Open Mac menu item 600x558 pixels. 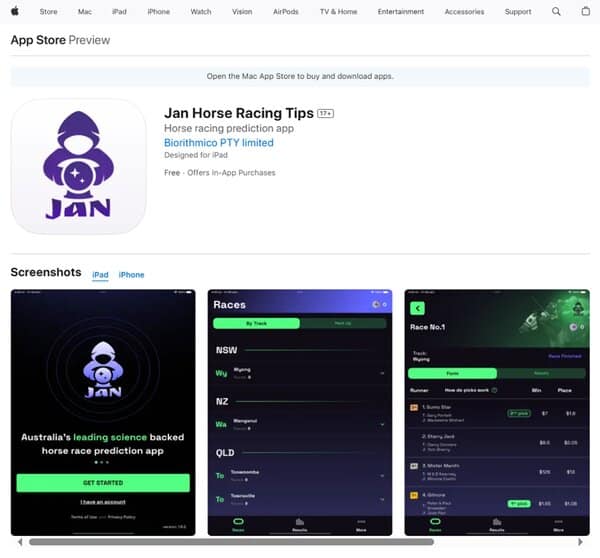click(x=85, y=12)
